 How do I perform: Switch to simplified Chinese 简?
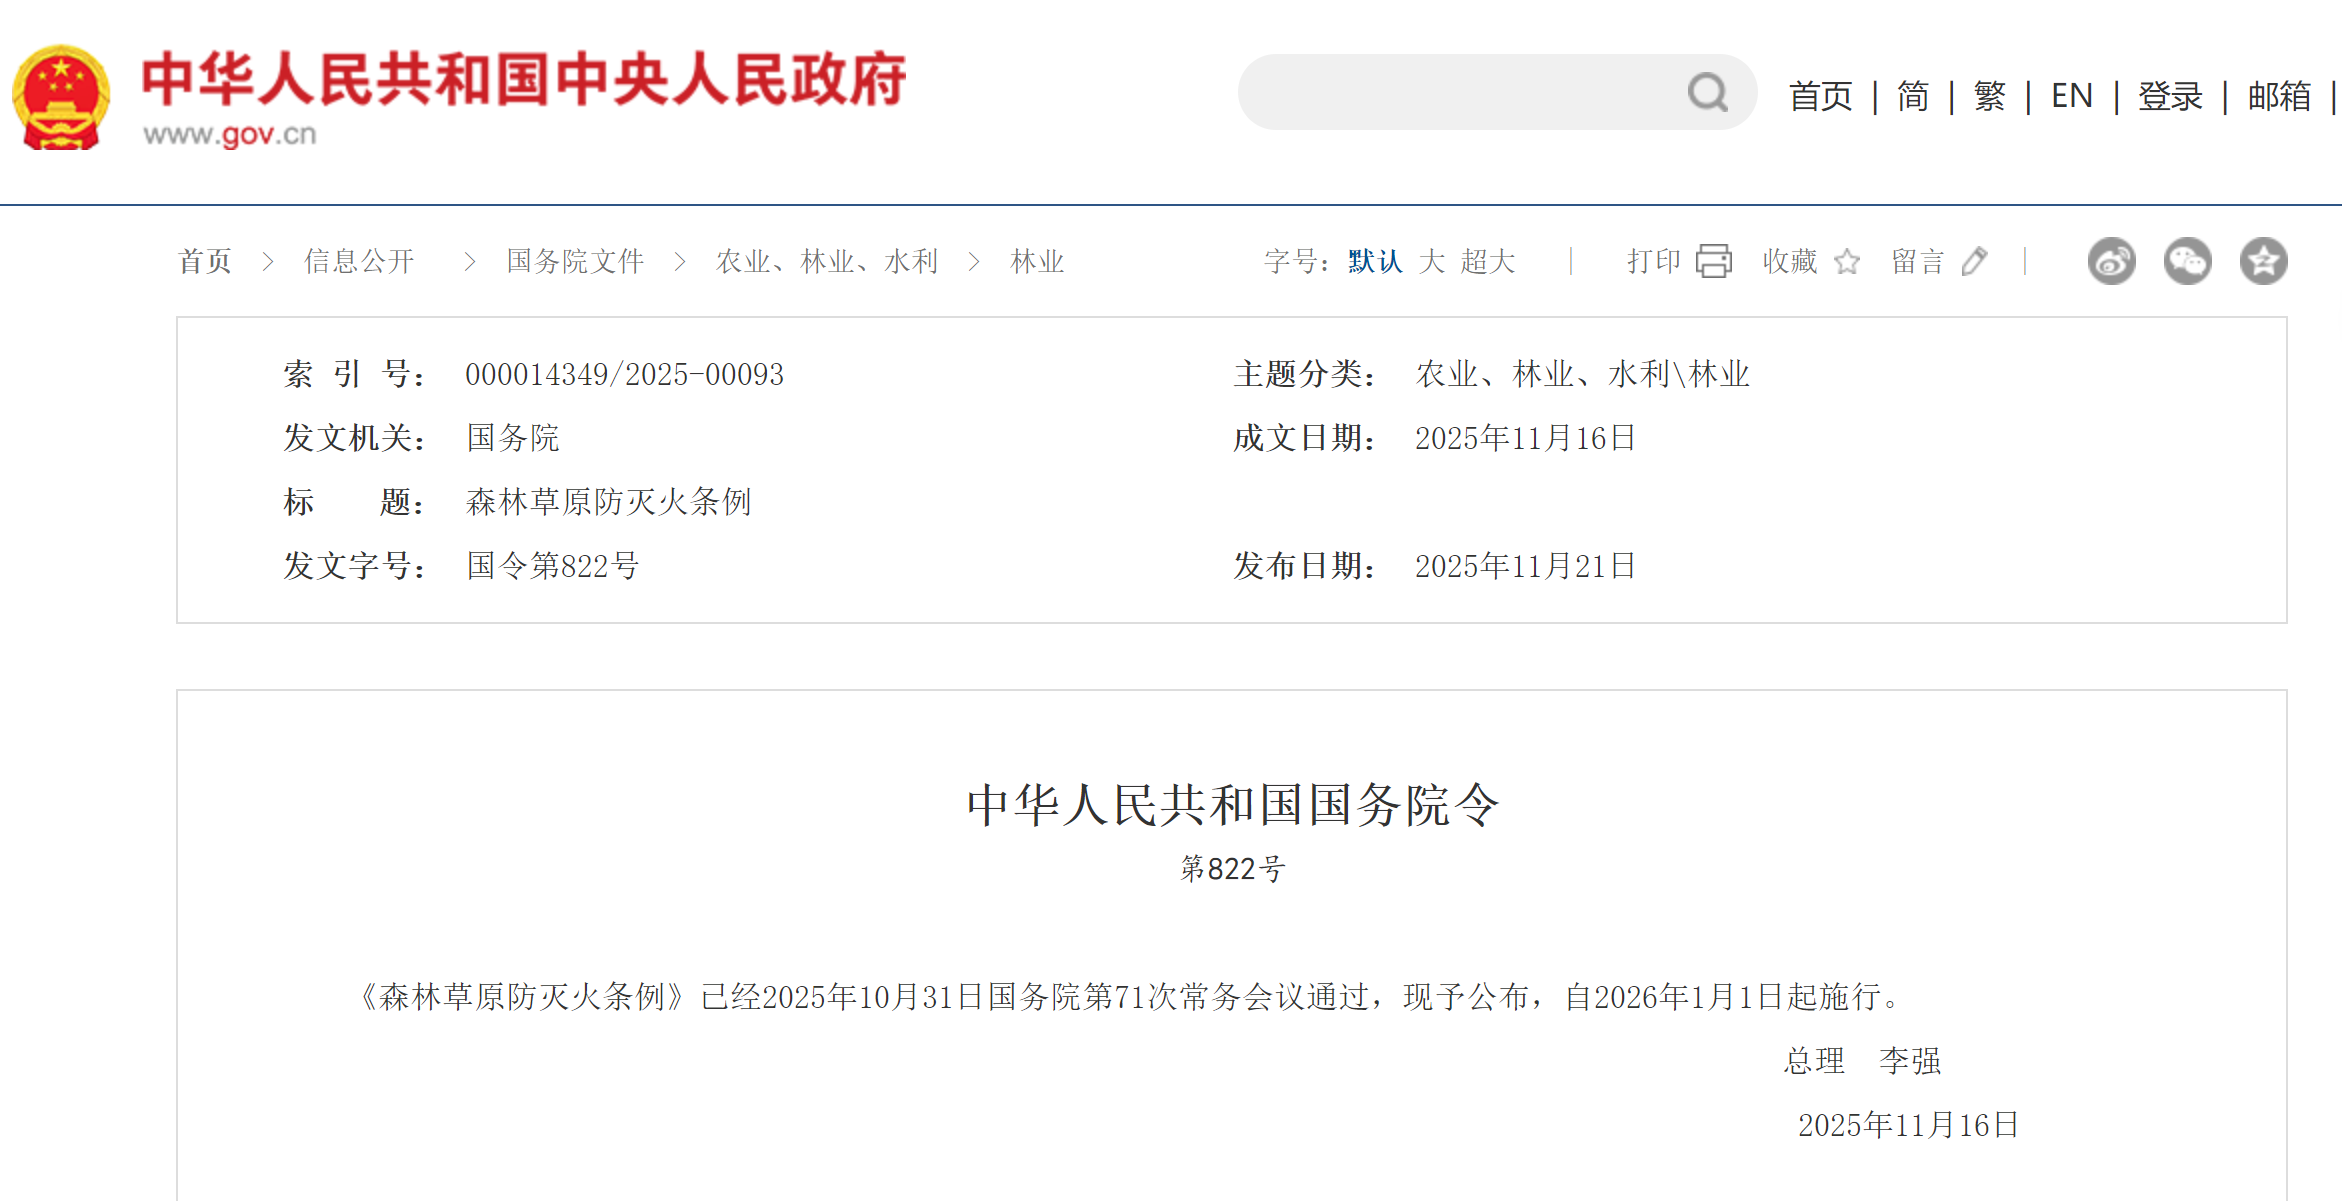coord(1912,96)
